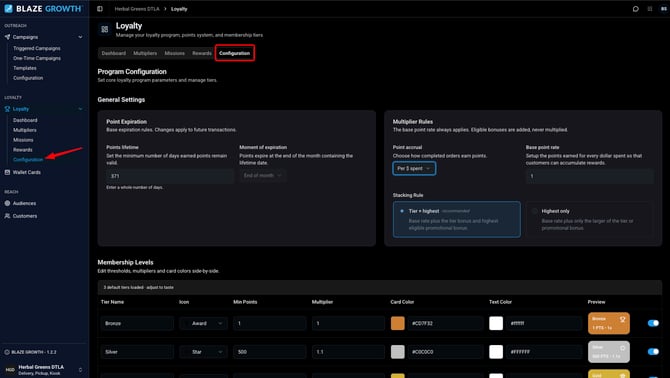Click the Bronze preview card

pos(608,323)
